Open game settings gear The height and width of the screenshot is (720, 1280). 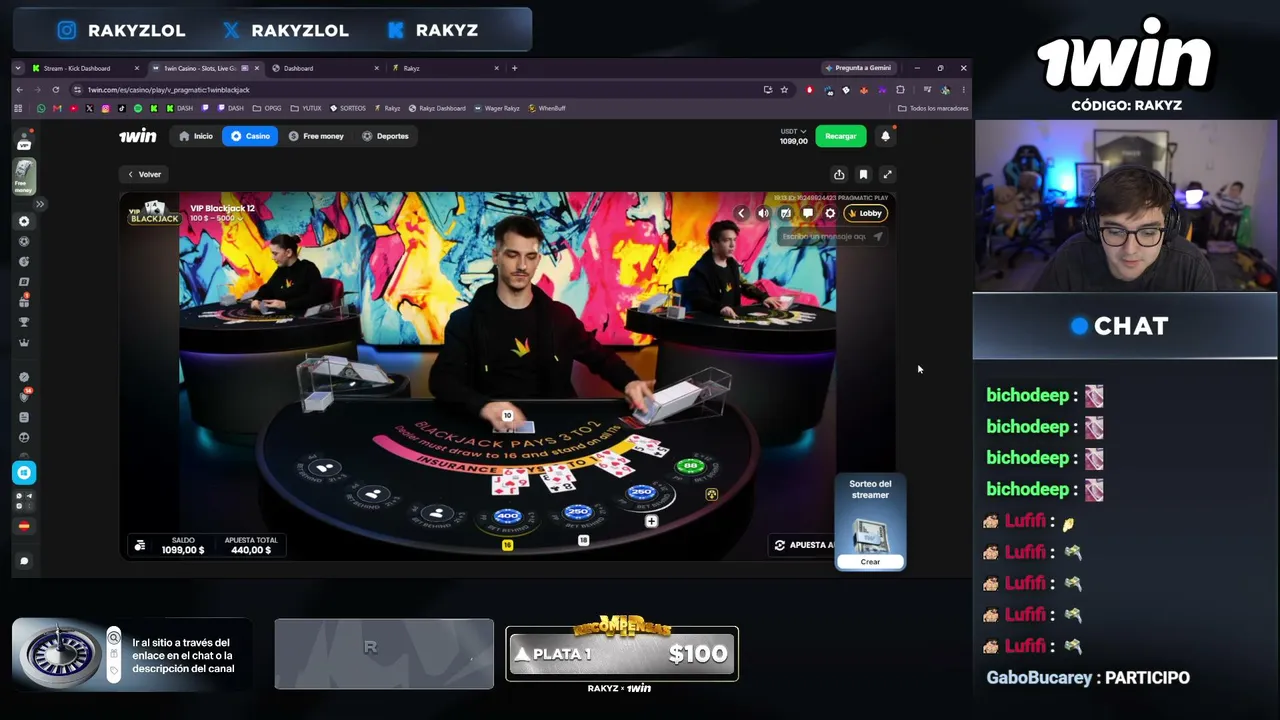coord(830,213)
